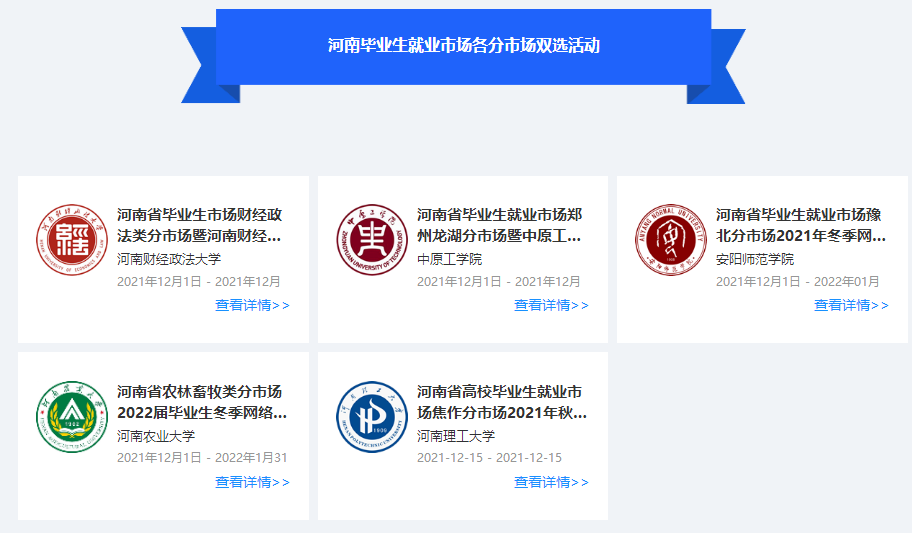
Task: Click title 河南省毕业生市场财经政法类分市场
Action: pyautogui.click(x=199, y=225)
